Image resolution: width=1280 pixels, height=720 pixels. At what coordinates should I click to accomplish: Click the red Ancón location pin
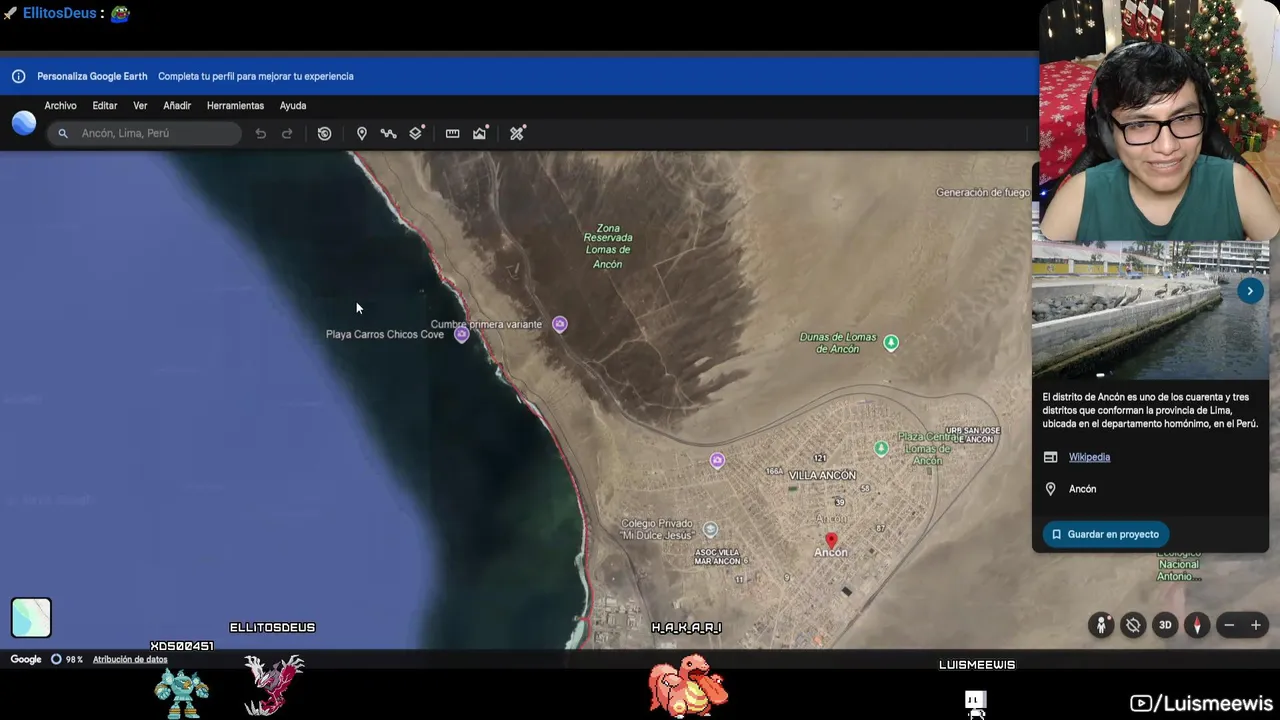(831, 540)
